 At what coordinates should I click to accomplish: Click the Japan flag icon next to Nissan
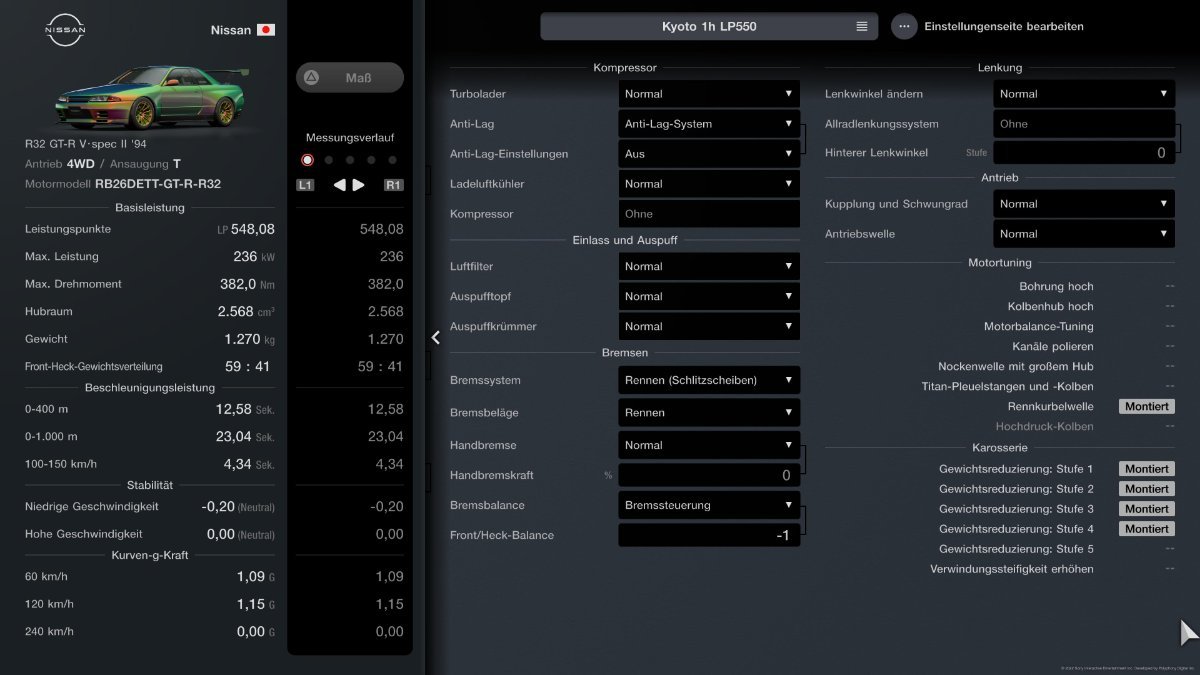pos(266,30)
